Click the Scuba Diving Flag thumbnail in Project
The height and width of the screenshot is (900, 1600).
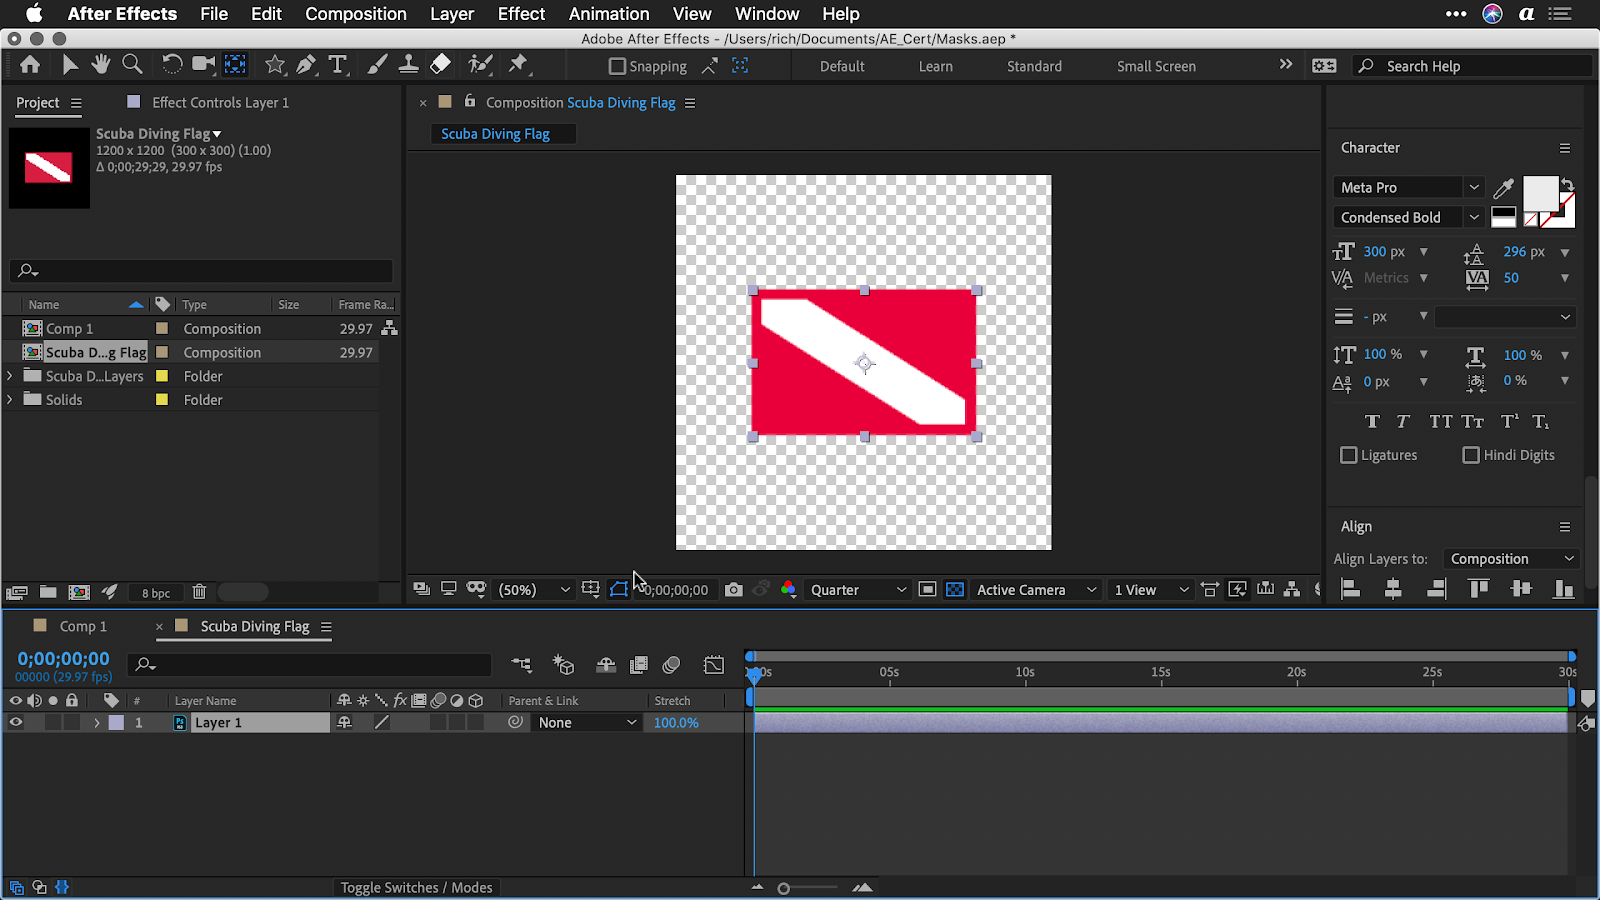click(49, 168)
